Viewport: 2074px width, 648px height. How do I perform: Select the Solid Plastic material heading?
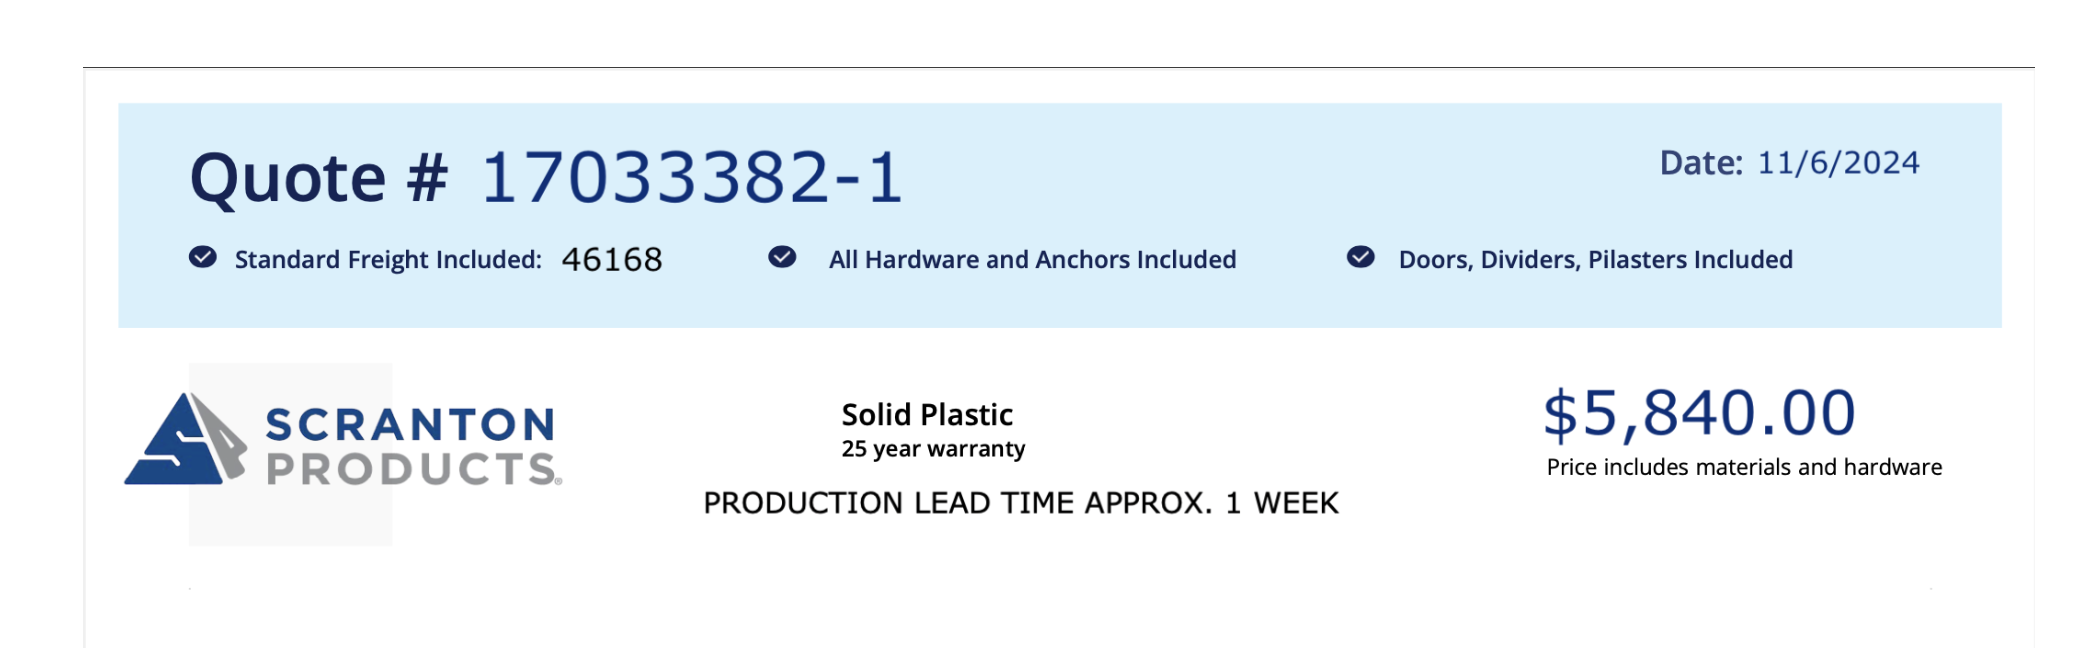[x=927, y=414]
